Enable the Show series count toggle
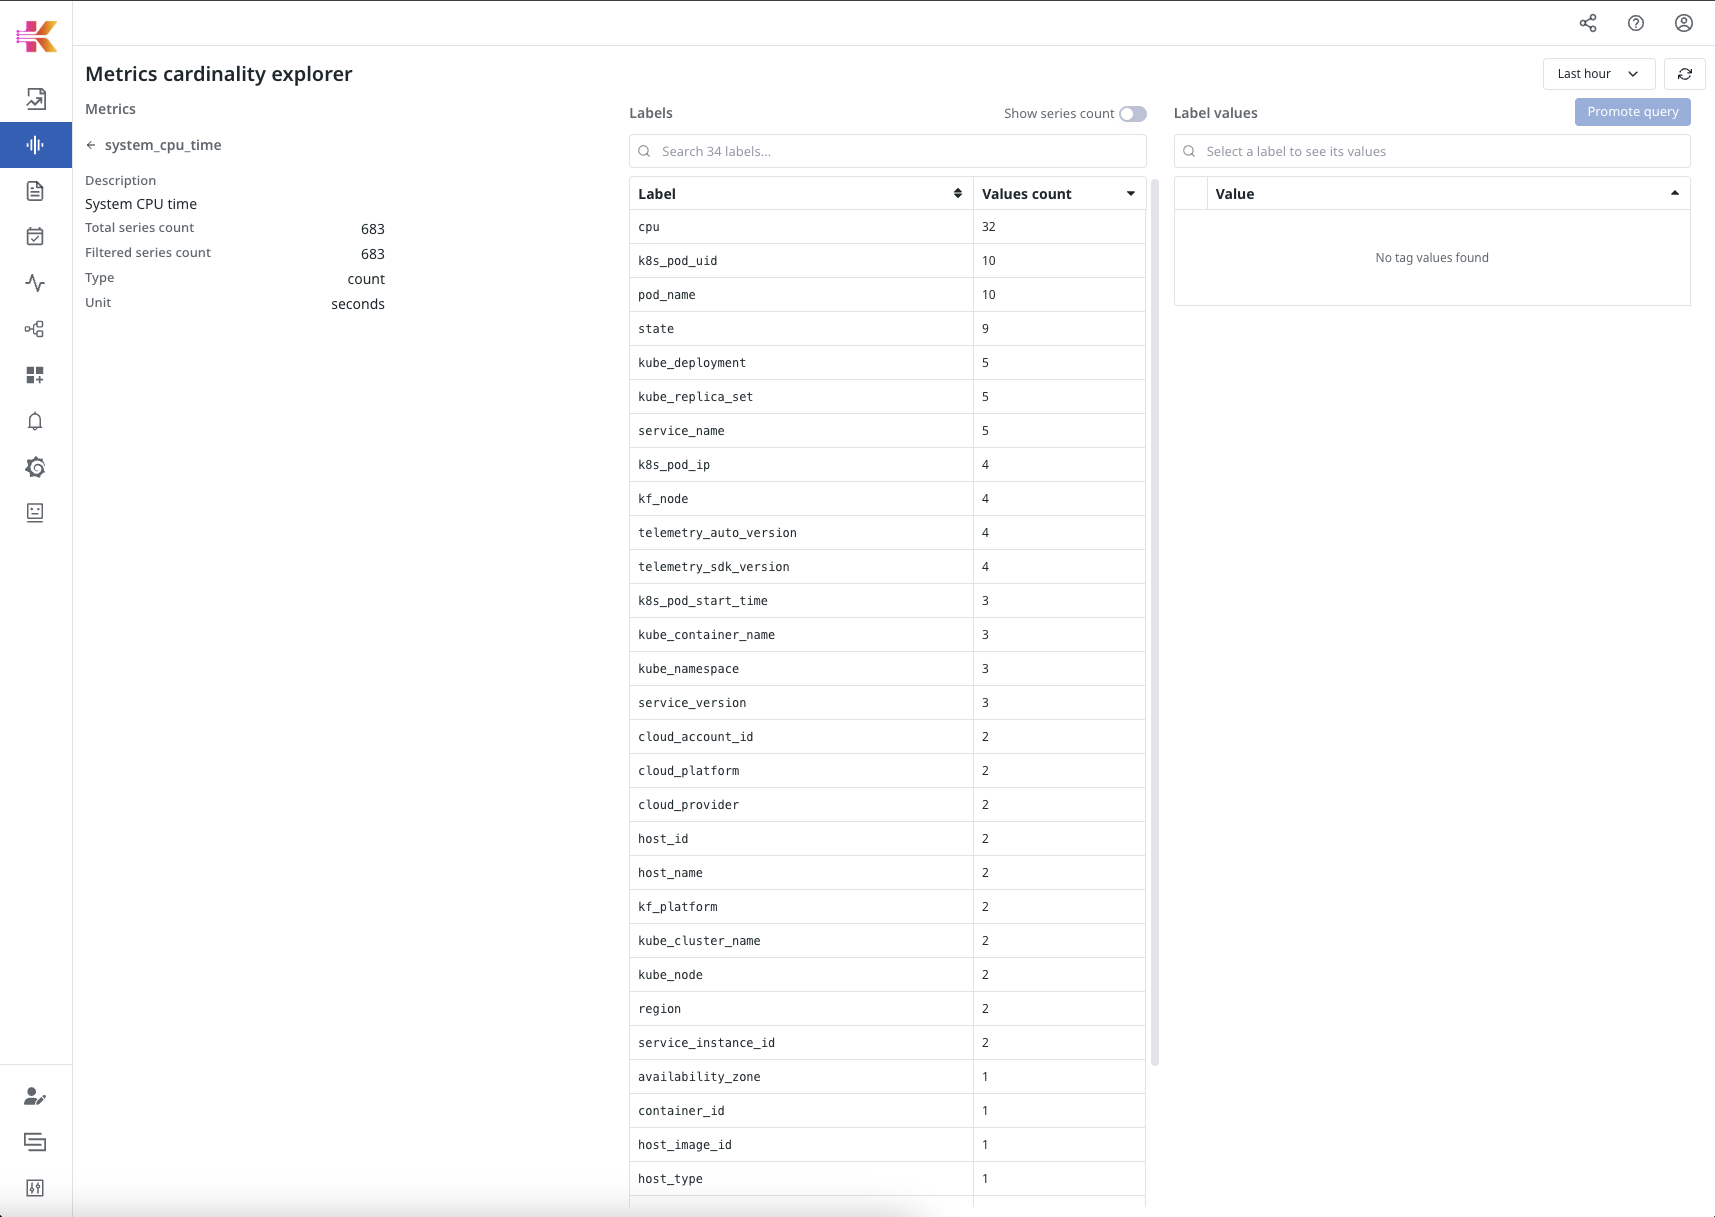This screenshot has height=1217, width=1715. (x=1132, y=114)
